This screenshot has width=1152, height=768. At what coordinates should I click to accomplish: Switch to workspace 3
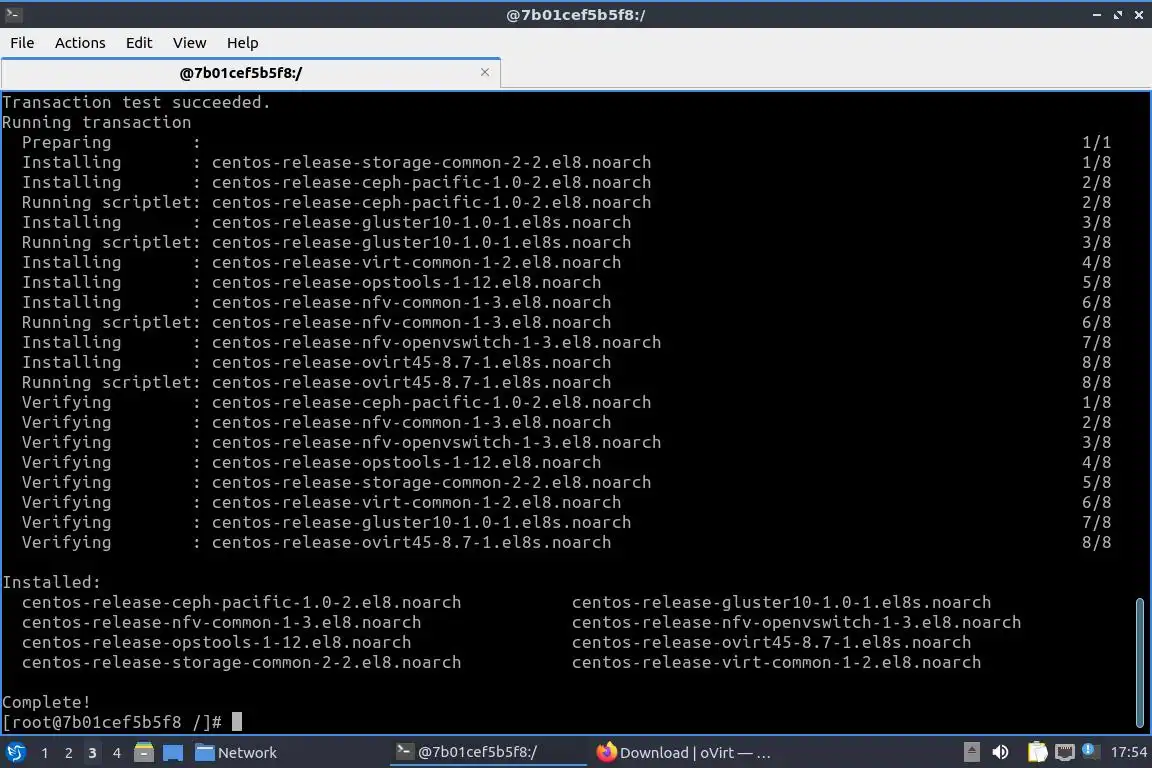92,753
